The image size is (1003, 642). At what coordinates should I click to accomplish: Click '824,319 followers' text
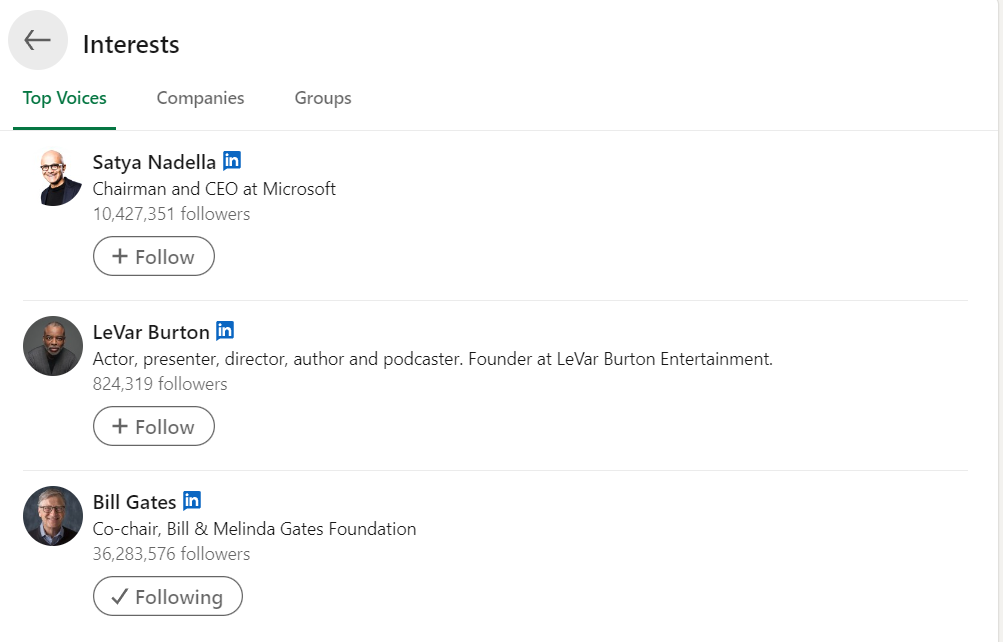[160, 384]
